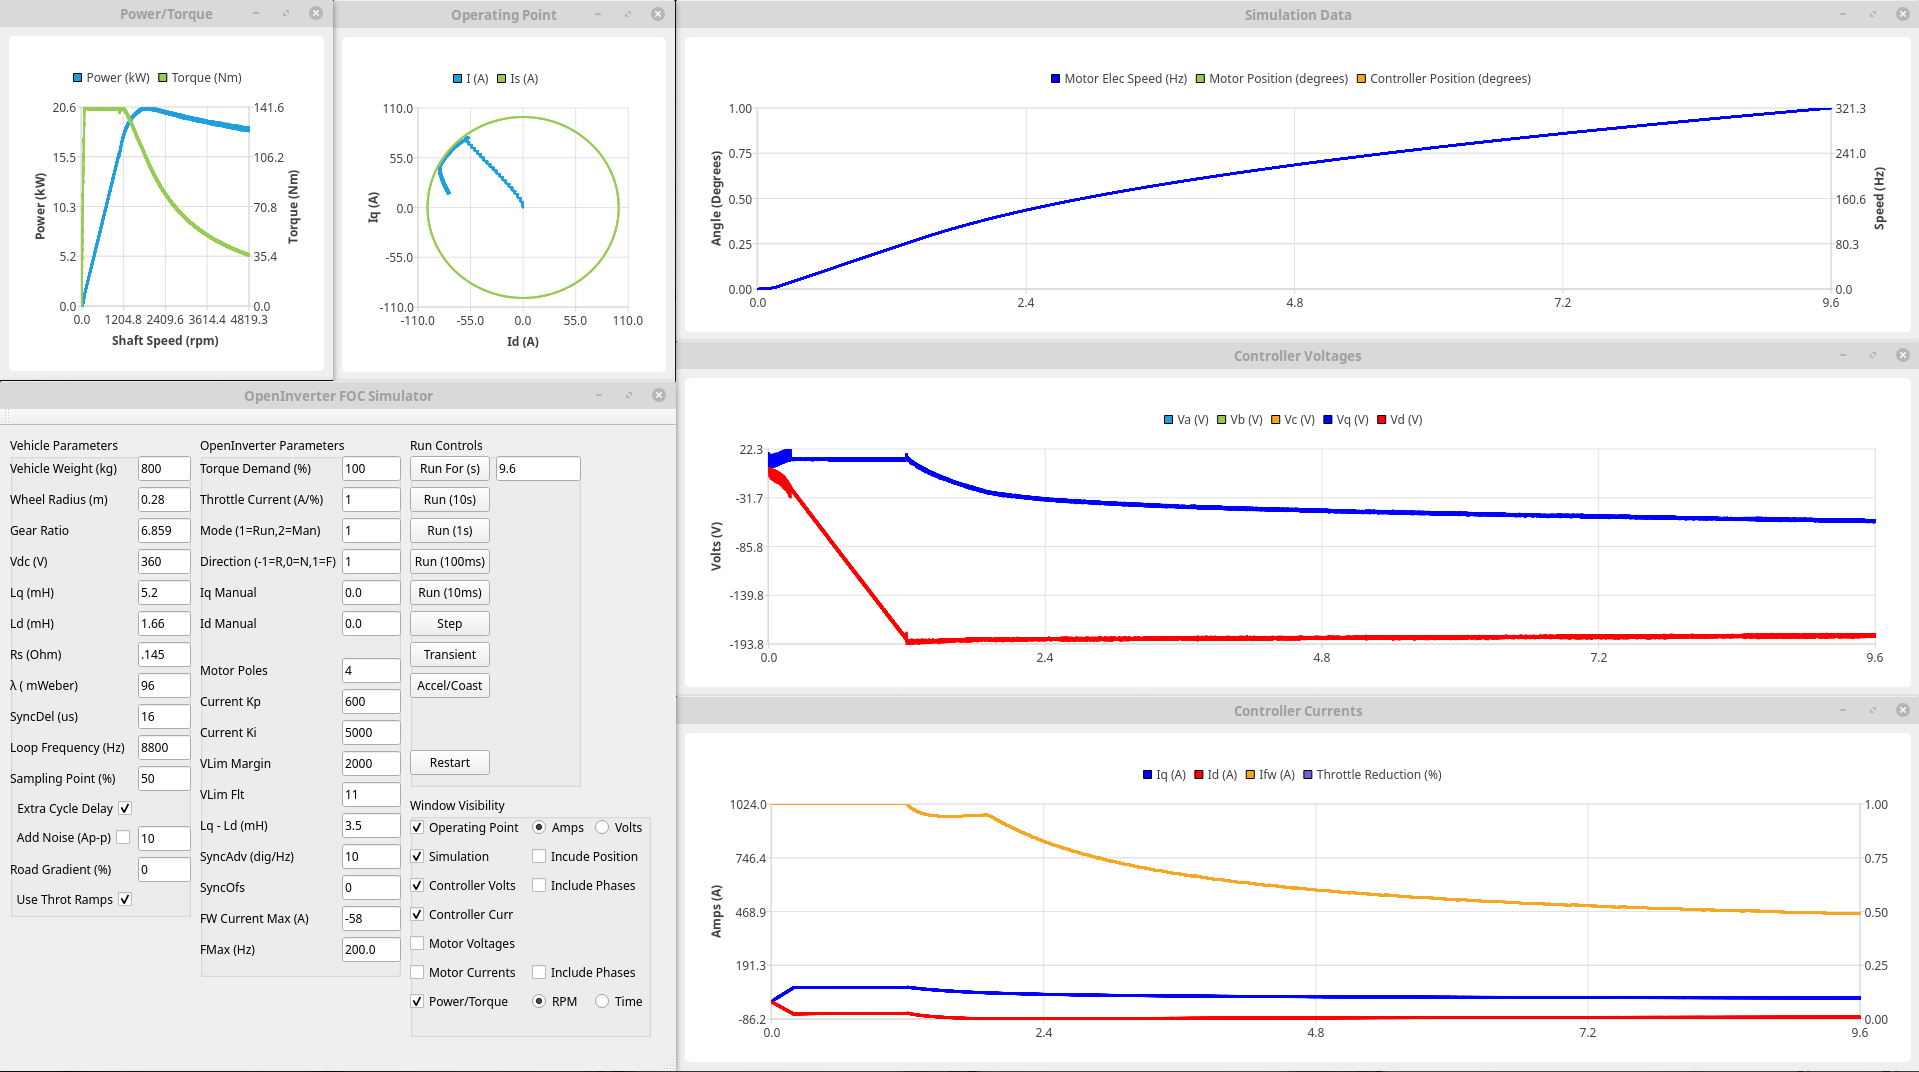
Task: Click the Accel/Coast button
Action: click(x=449, y=685)
